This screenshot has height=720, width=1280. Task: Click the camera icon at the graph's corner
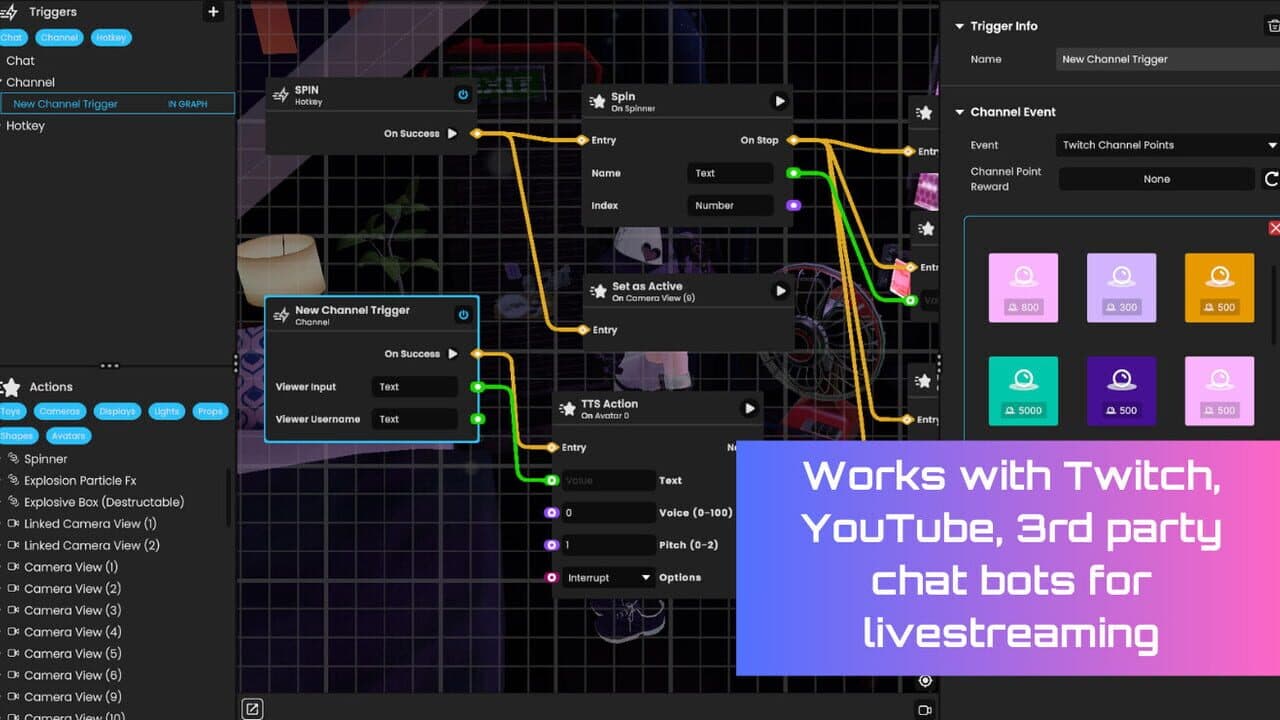925,710
